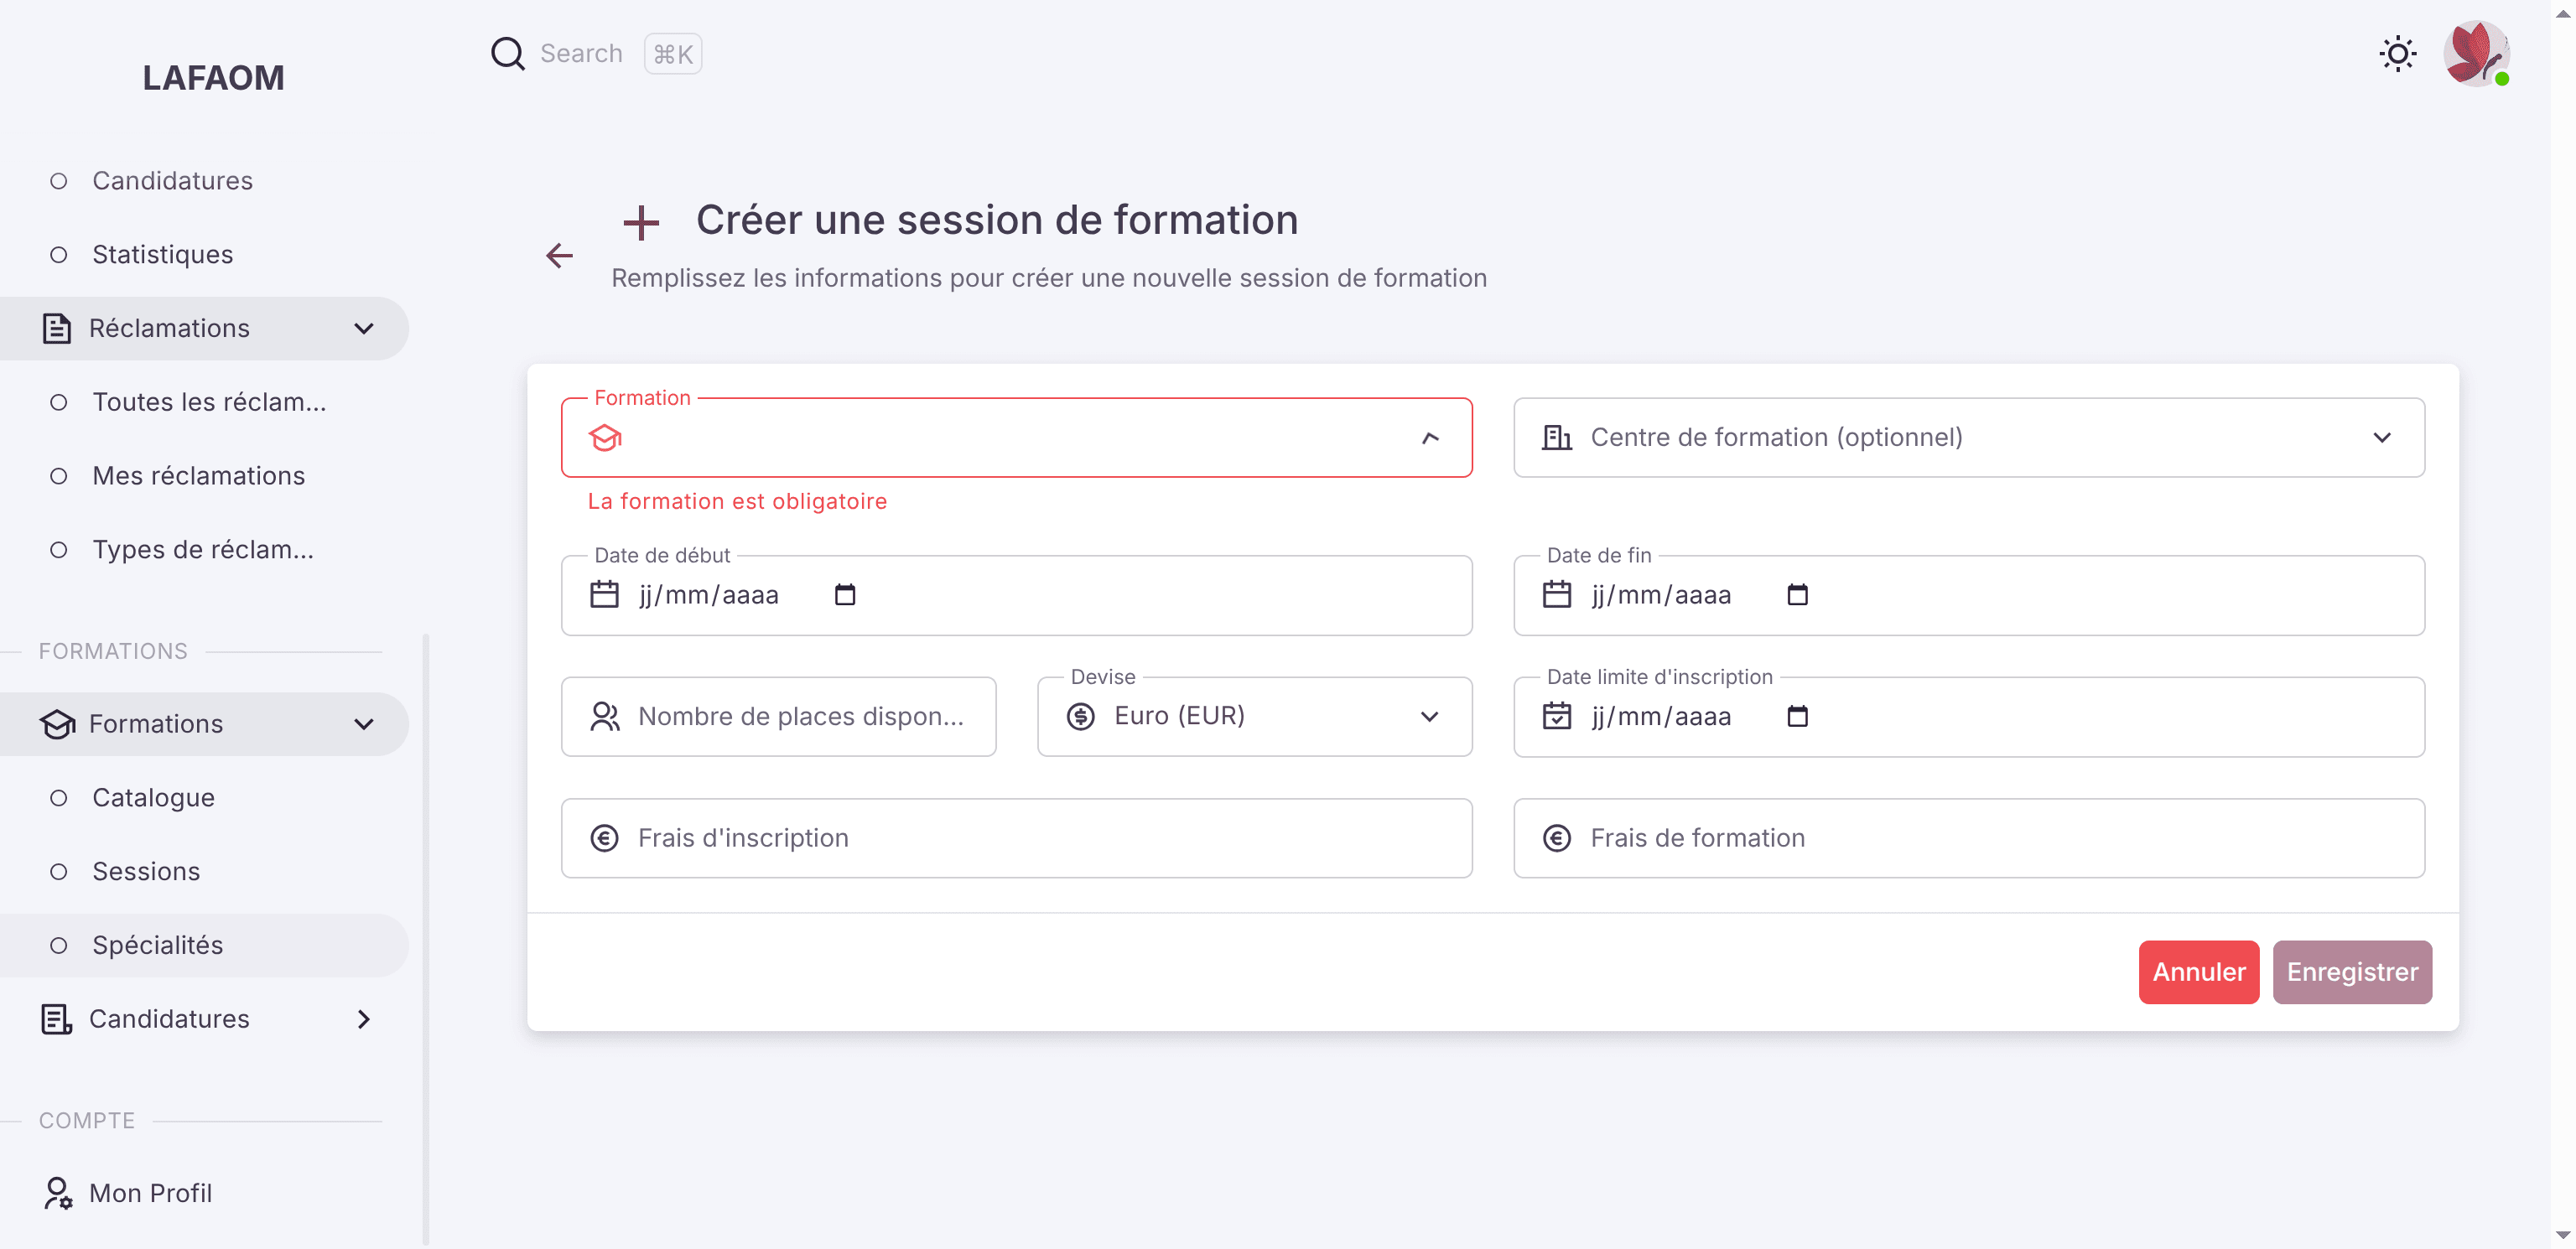Click the people icon in Nombre de places
The width and height of the screenshot is (2576, 1249).
click(x=604, y=716)
